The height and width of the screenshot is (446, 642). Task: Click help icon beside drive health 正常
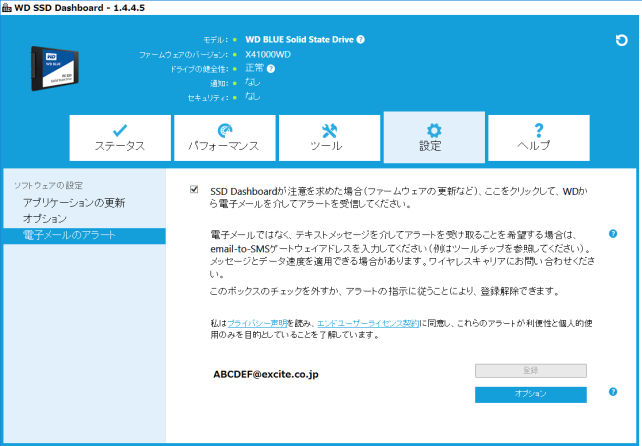tap(271, 69)
